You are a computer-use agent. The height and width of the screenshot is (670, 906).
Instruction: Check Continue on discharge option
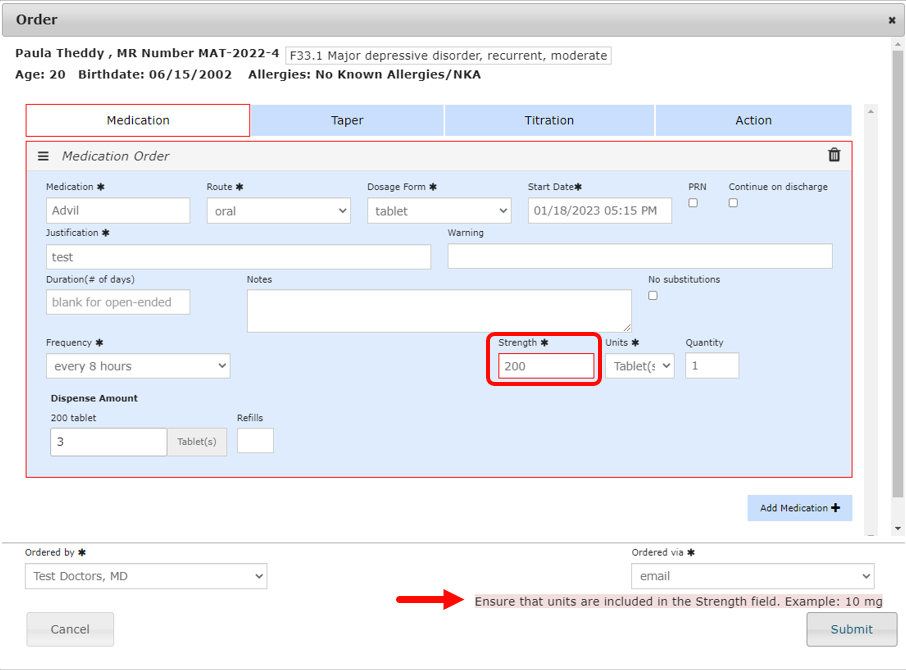[x=733, y=203]
